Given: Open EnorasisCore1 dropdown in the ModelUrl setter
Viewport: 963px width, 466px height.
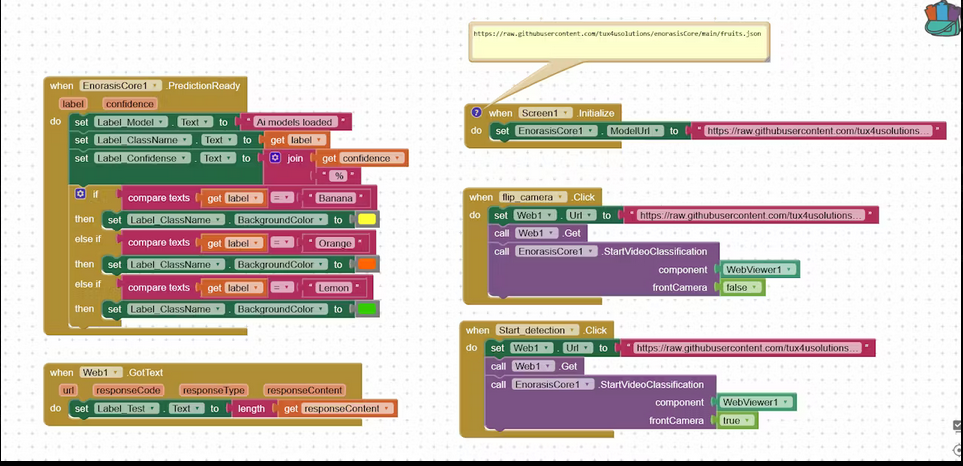Looking at the screenshot, I should point(556,131).
